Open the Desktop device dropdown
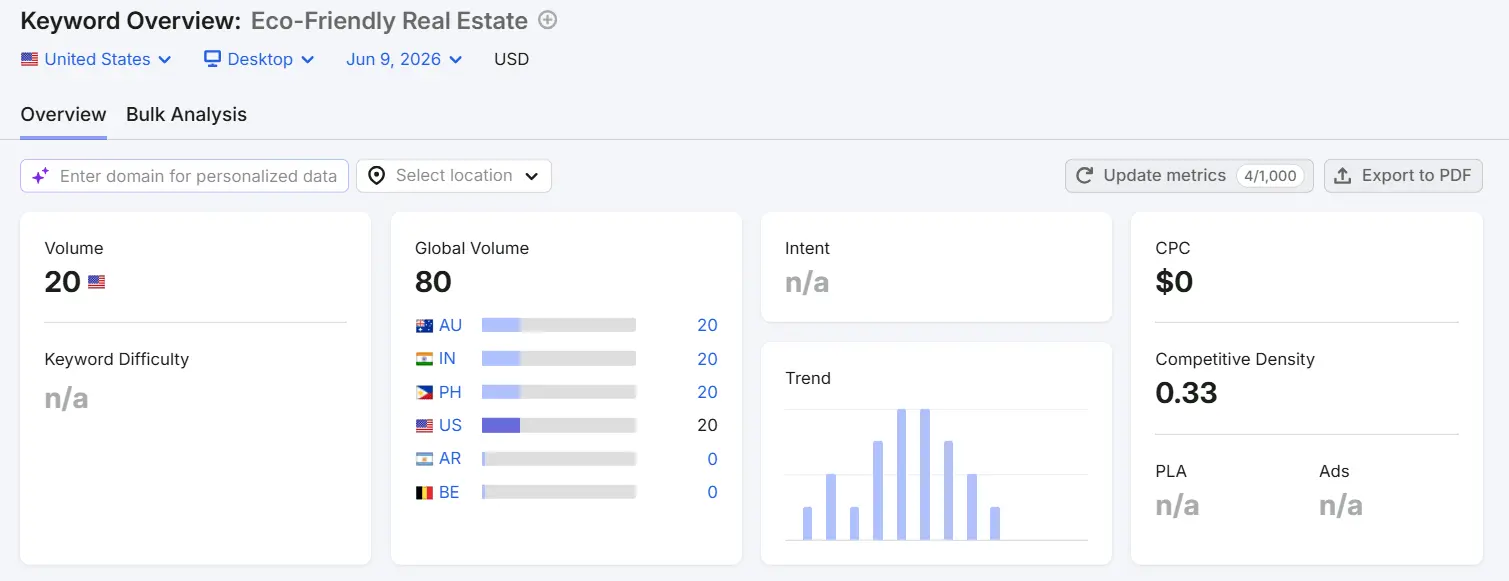 click(x=259, y=59)
